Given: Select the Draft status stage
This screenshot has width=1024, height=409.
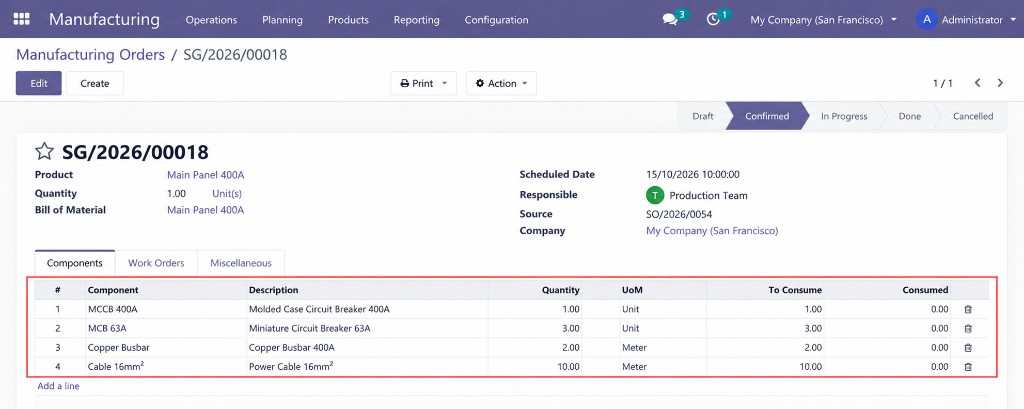Looking at the screenshot, I should pyautogui.click(x=703, y=116).
